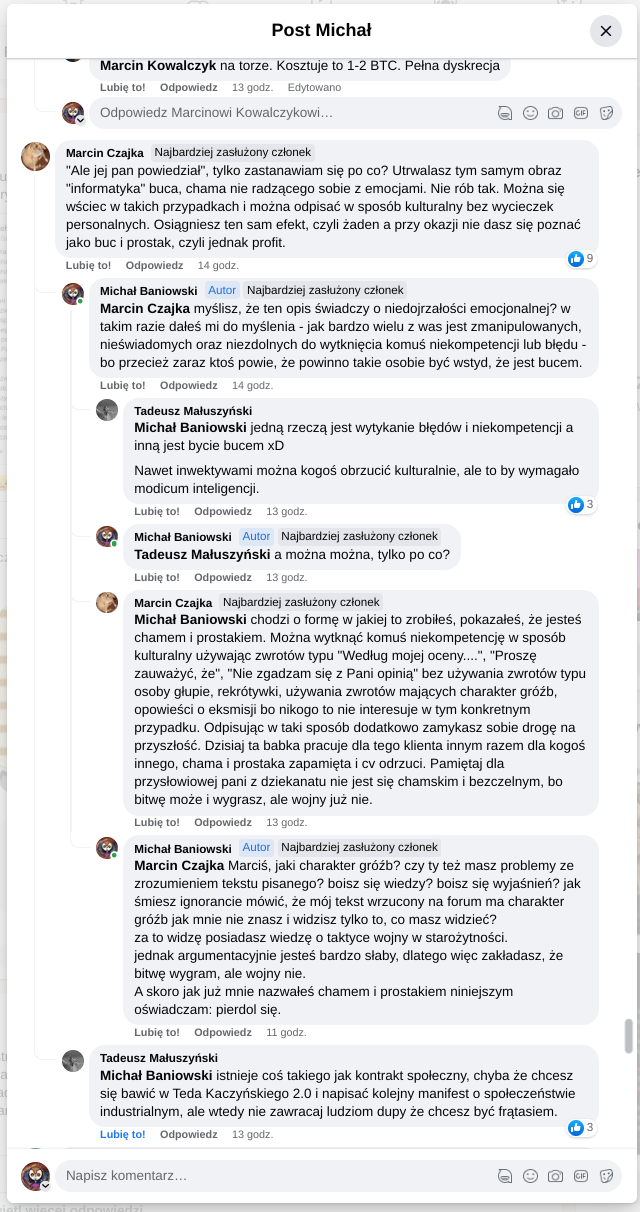Viewport: 640px width, 1212px height.
Task: Open sticker picker in bottom comment box
Action: click(x=605, y=1176)
